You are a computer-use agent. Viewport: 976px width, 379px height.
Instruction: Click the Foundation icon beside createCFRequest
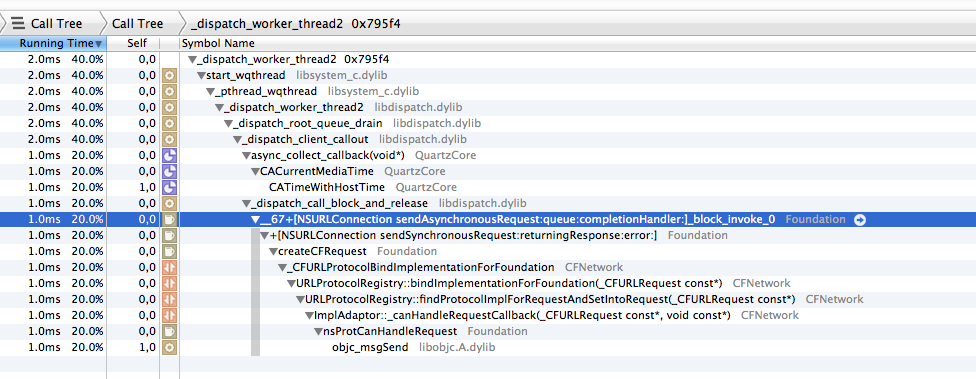tap(169, 251)
